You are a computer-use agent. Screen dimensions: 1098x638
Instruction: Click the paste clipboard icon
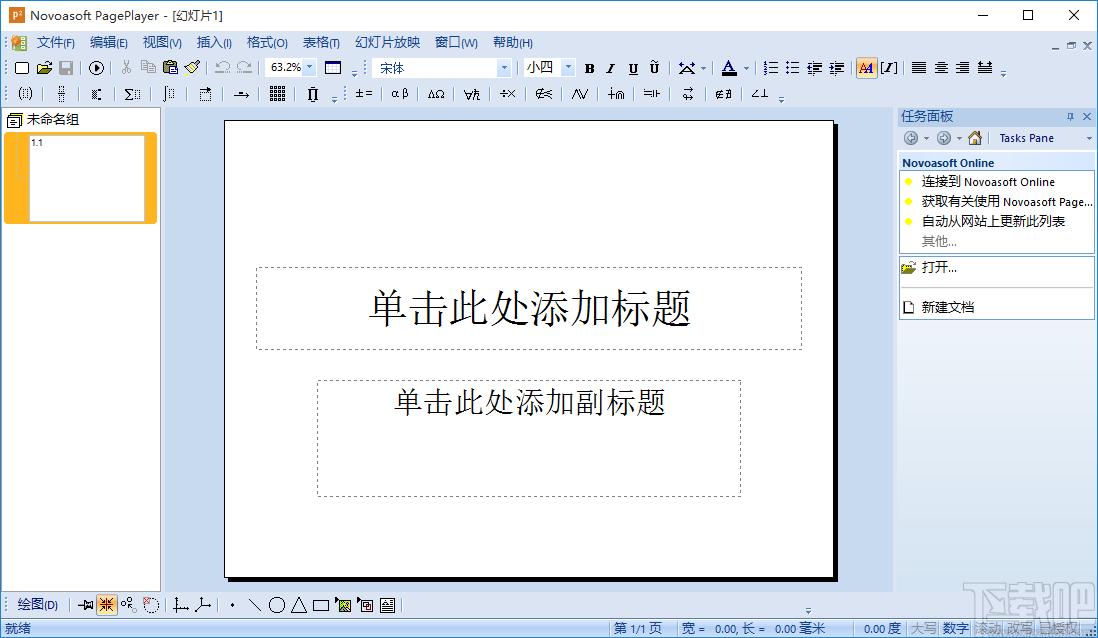point(170,67)
